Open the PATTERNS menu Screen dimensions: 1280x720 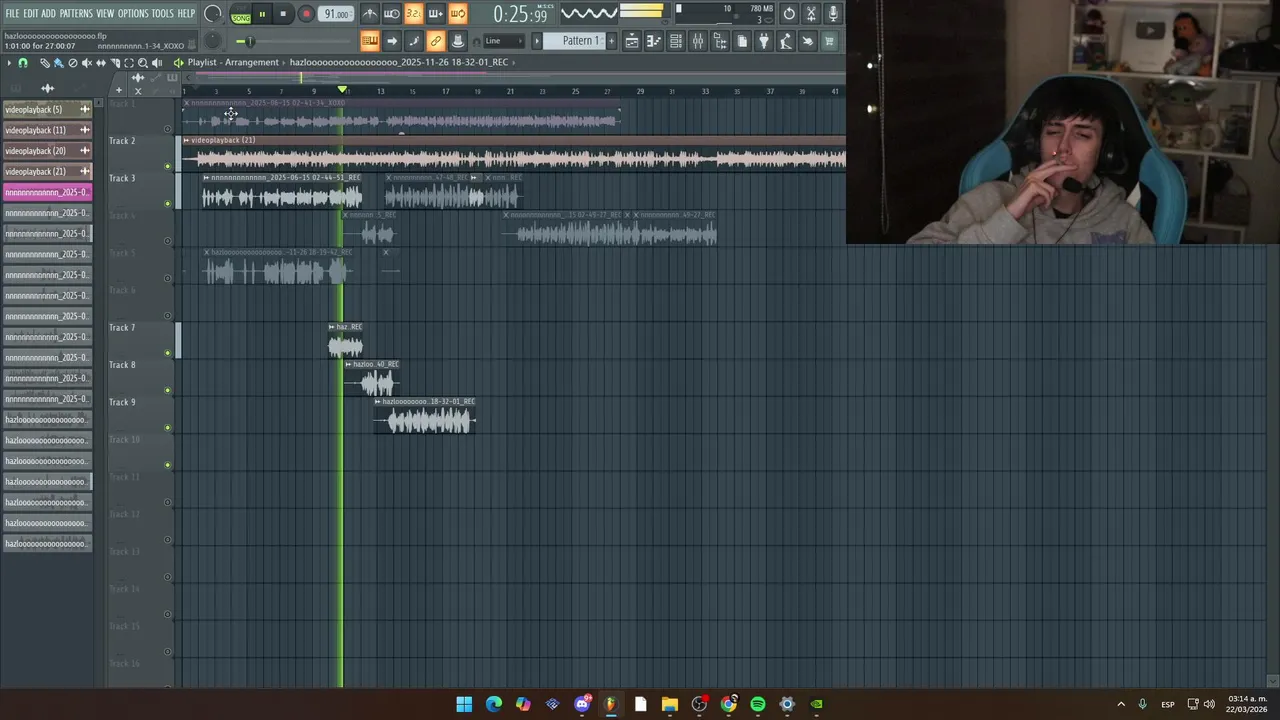(76, 13)
